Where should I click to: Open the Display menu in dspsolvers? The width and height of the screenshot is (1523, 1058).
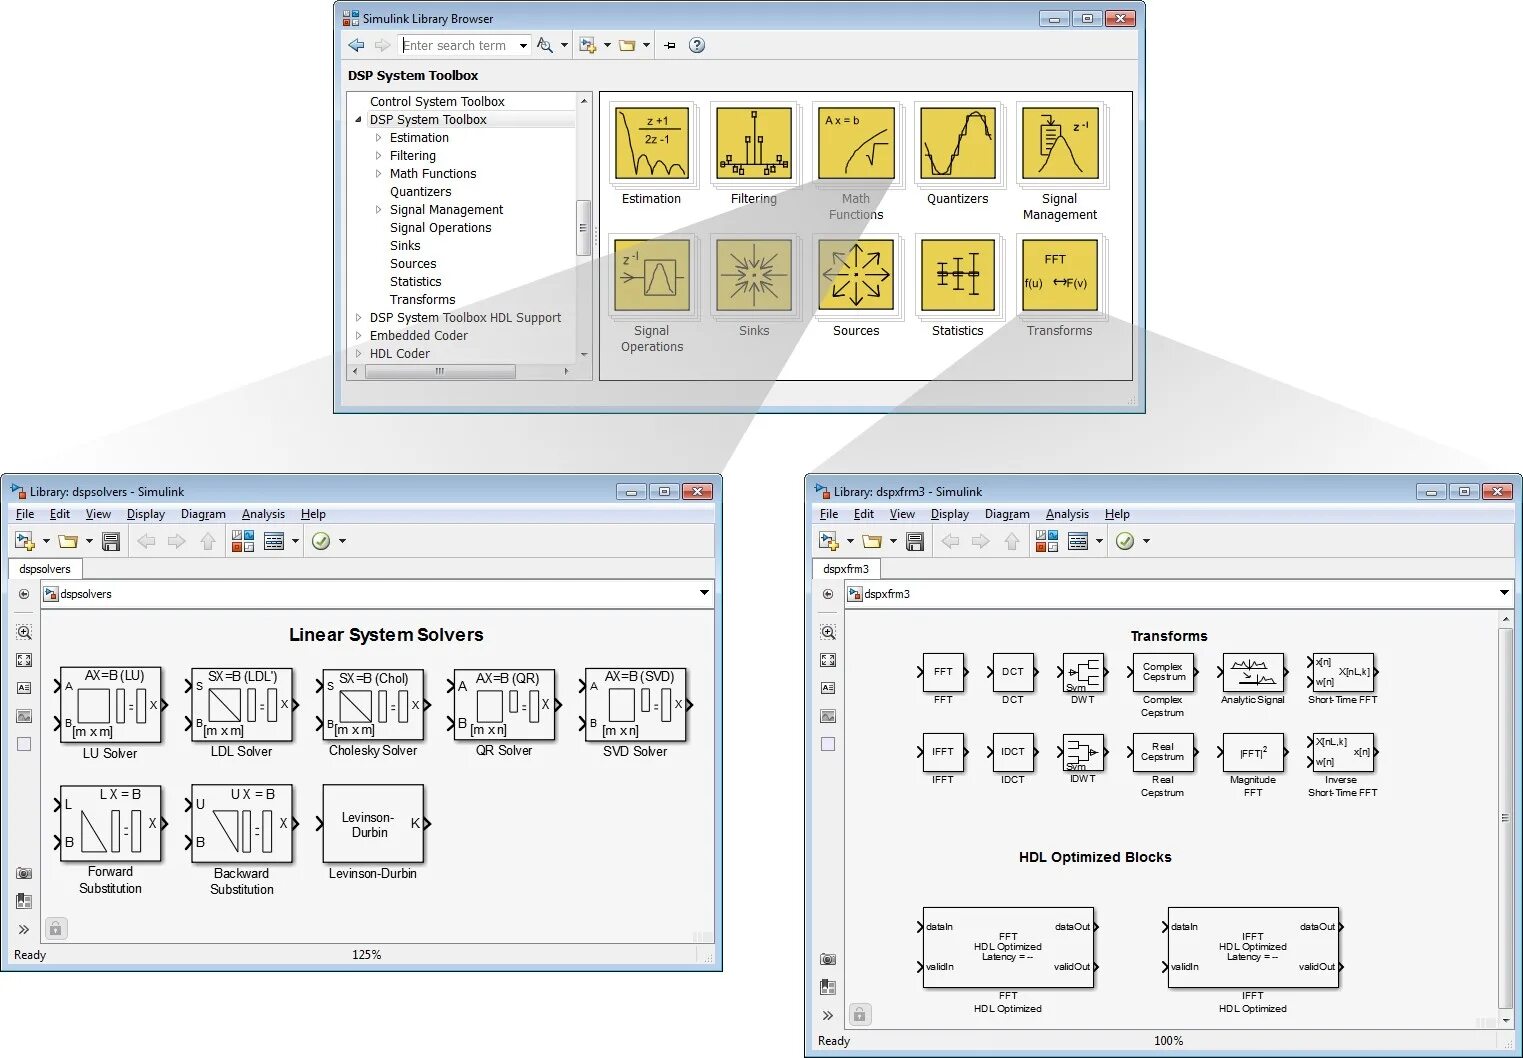pos(146,514)
